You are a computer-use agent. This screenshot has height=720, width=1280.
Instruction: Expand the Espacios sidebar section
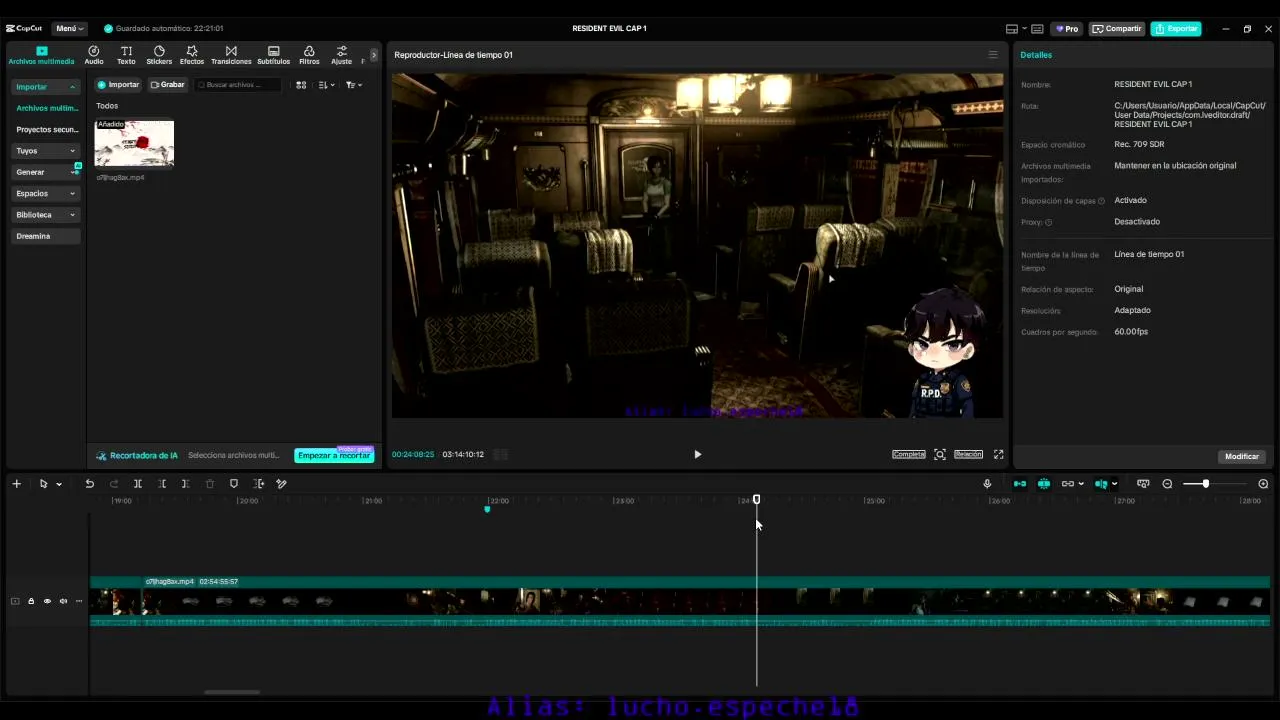46,193
